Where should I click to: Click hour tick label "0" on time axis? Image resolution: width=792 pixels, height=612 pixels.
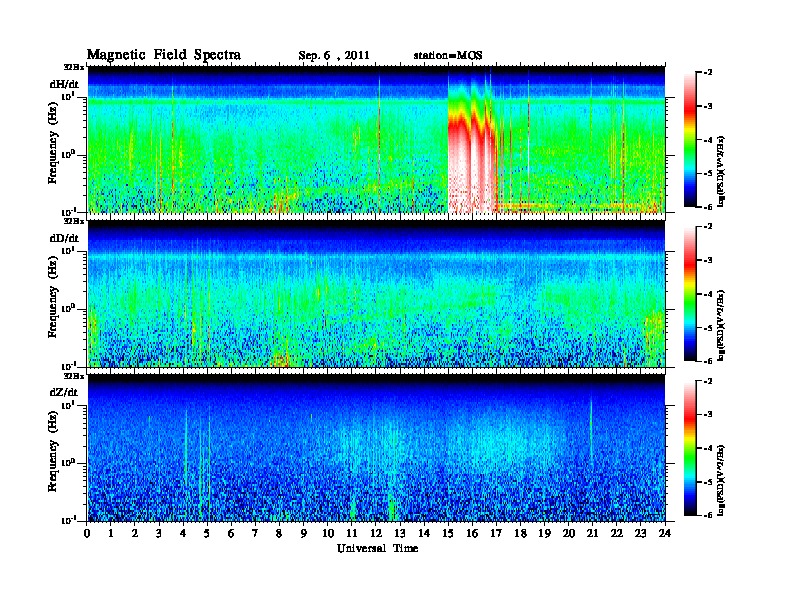(x=87, y=533)
